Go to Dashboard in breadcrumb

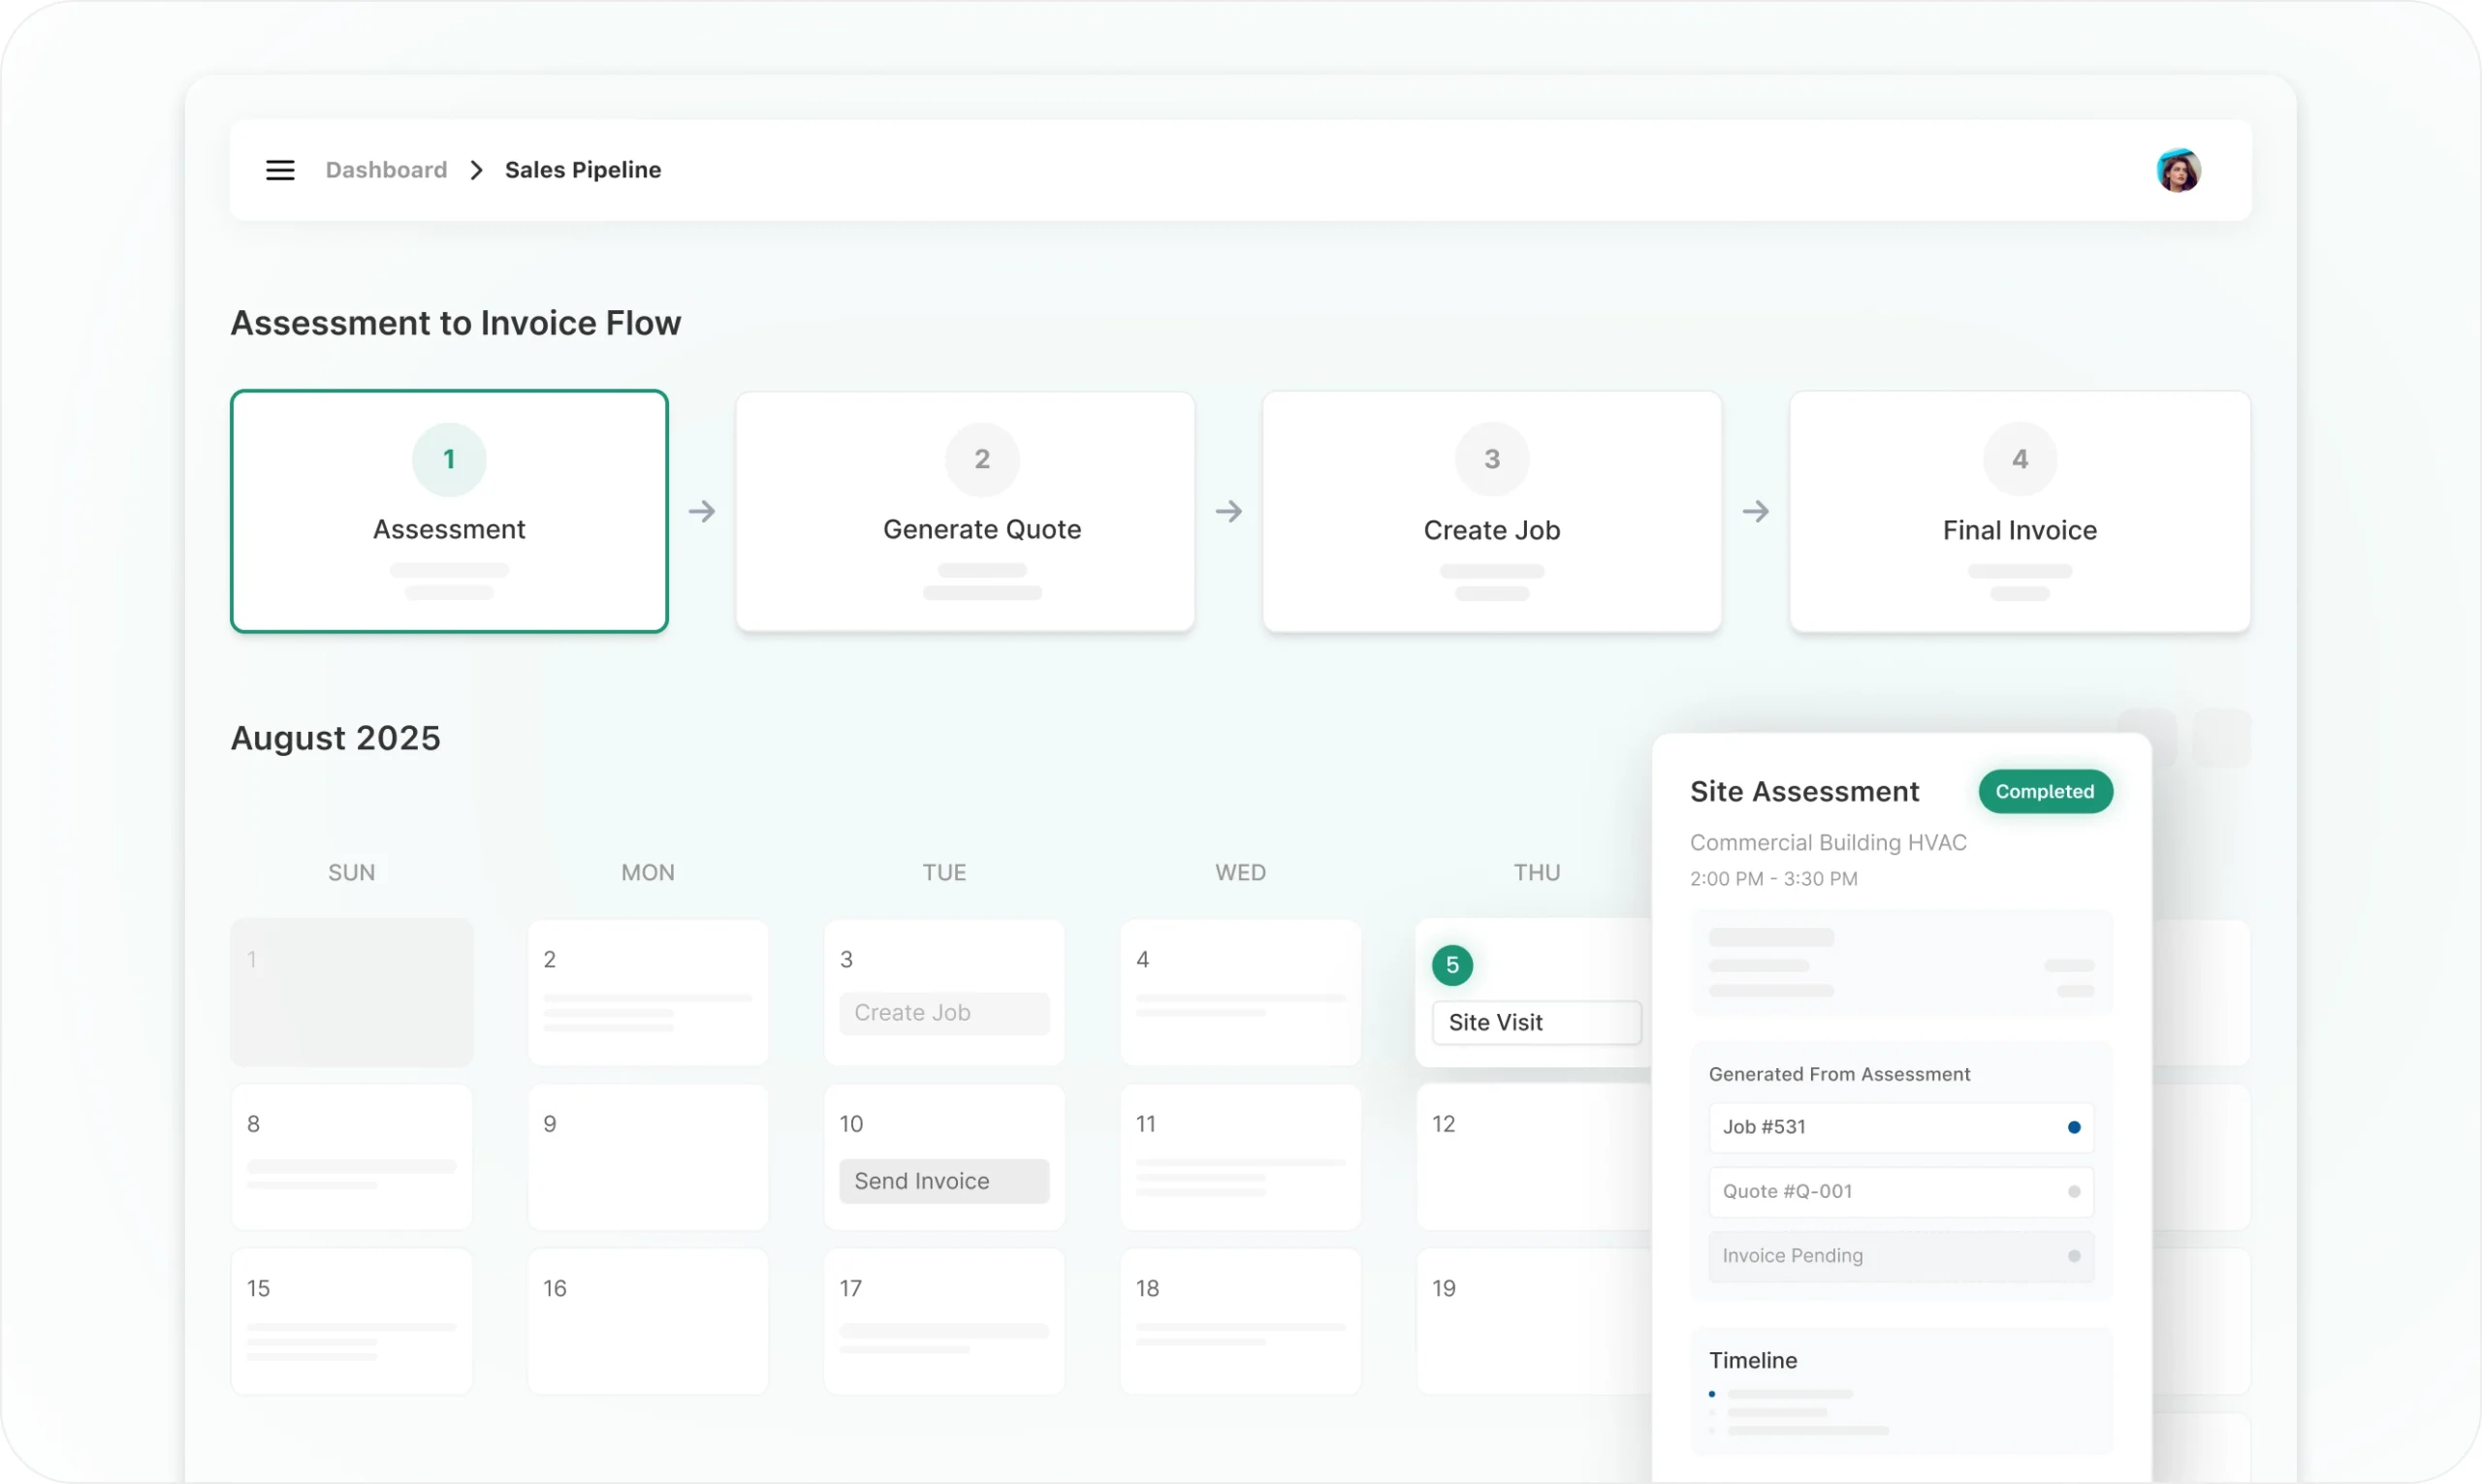coord(386,170)
